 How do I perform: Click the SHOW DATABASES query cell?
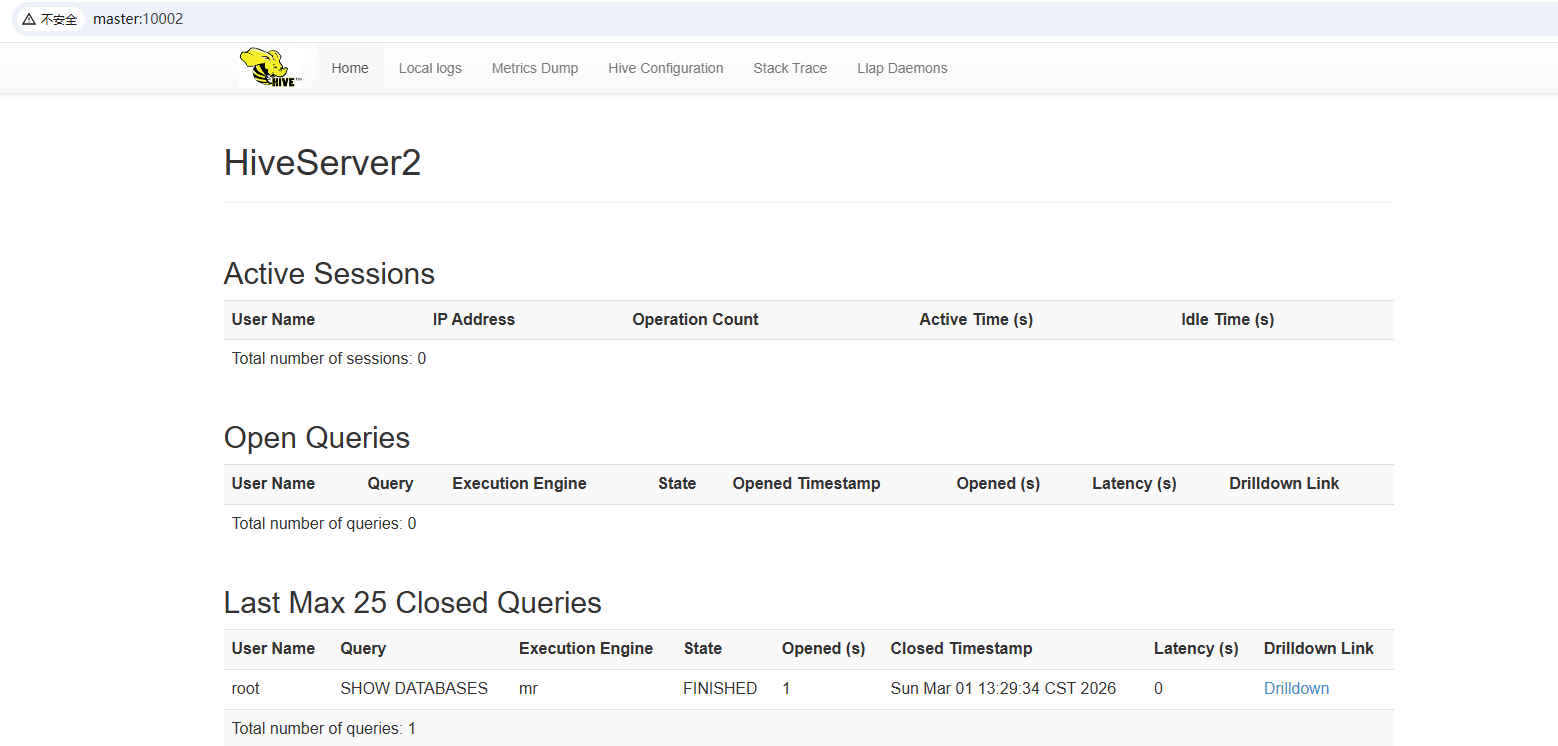414,688
